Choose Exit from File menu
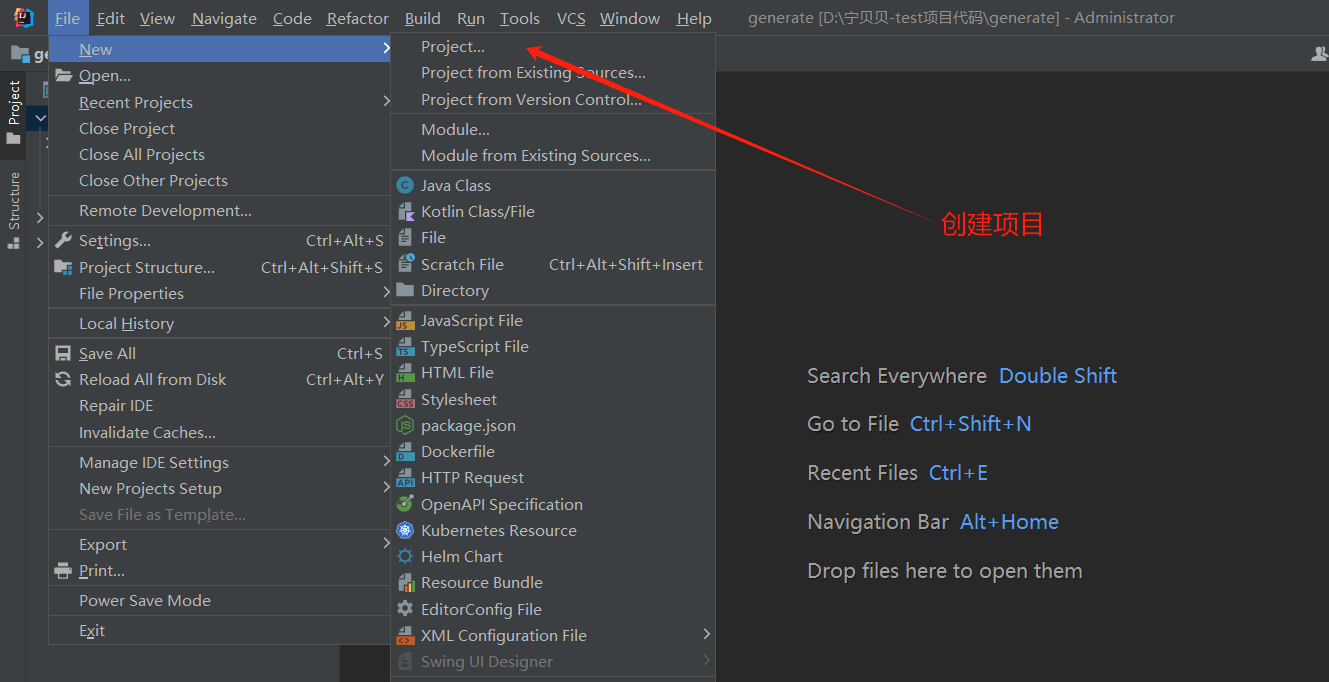 click(x=219, y=630)
